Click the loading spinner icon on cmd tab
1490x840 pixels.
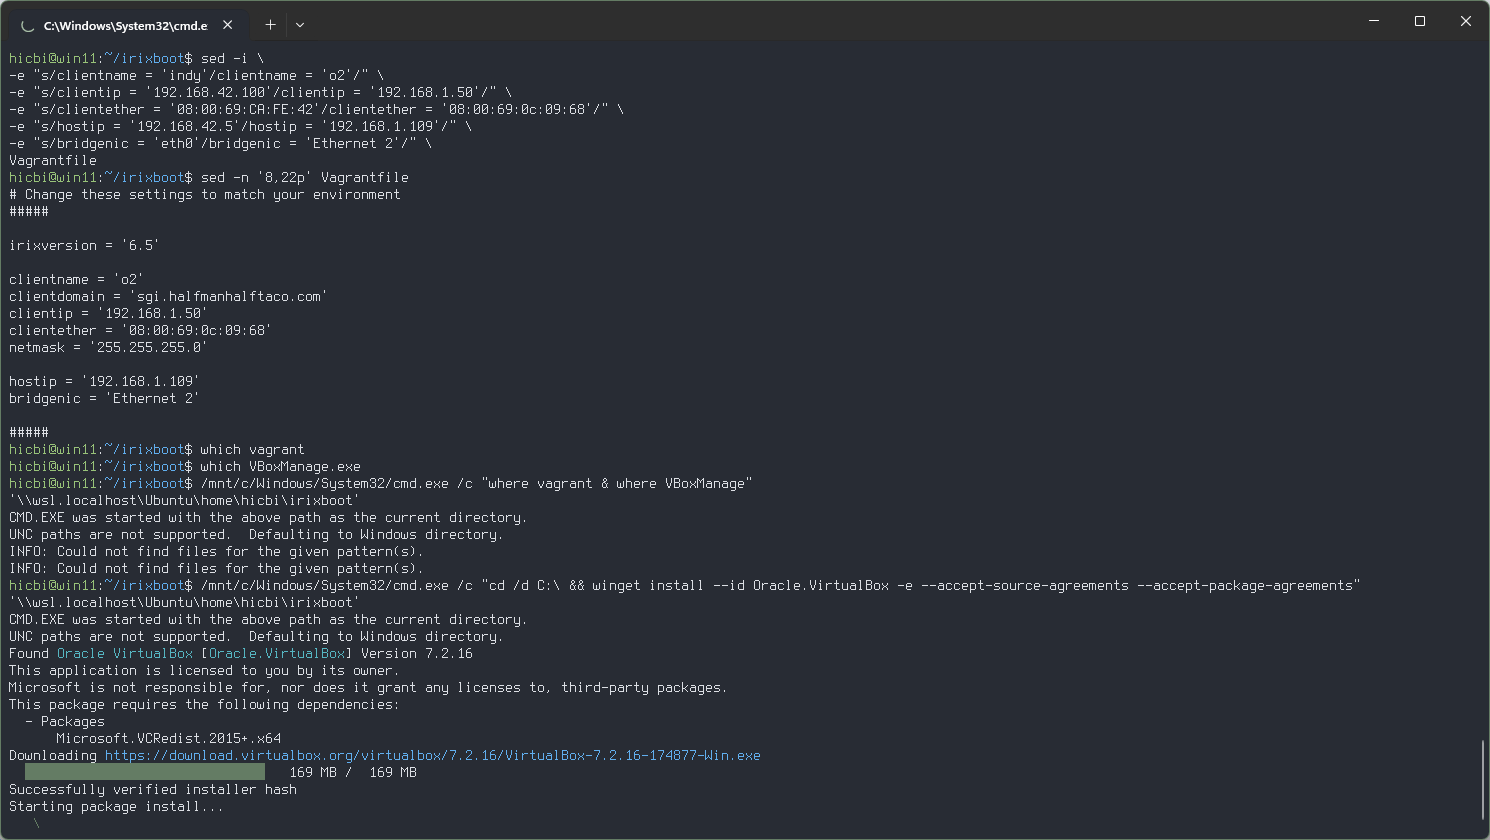tap(27, 25)
